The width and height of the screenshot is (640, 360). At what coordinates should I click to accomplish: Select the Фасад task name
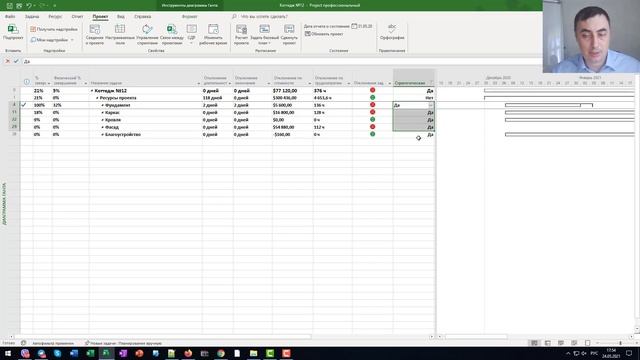pyautogui.click(x=112, y=127)
